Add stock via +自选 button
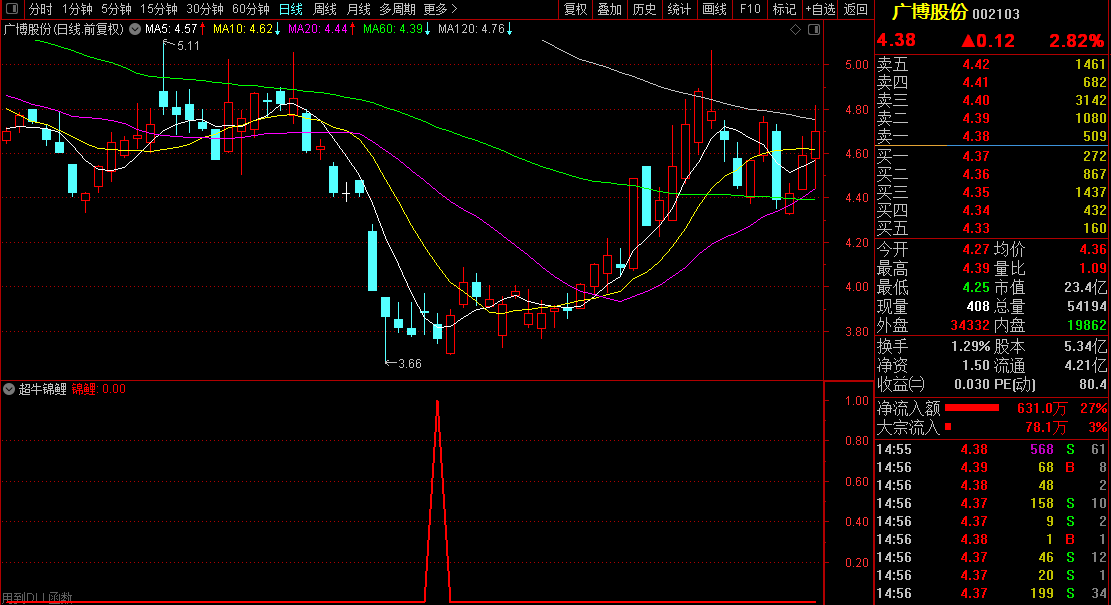Viewport: 1111px width, 605px height. (x=820, y=9)
